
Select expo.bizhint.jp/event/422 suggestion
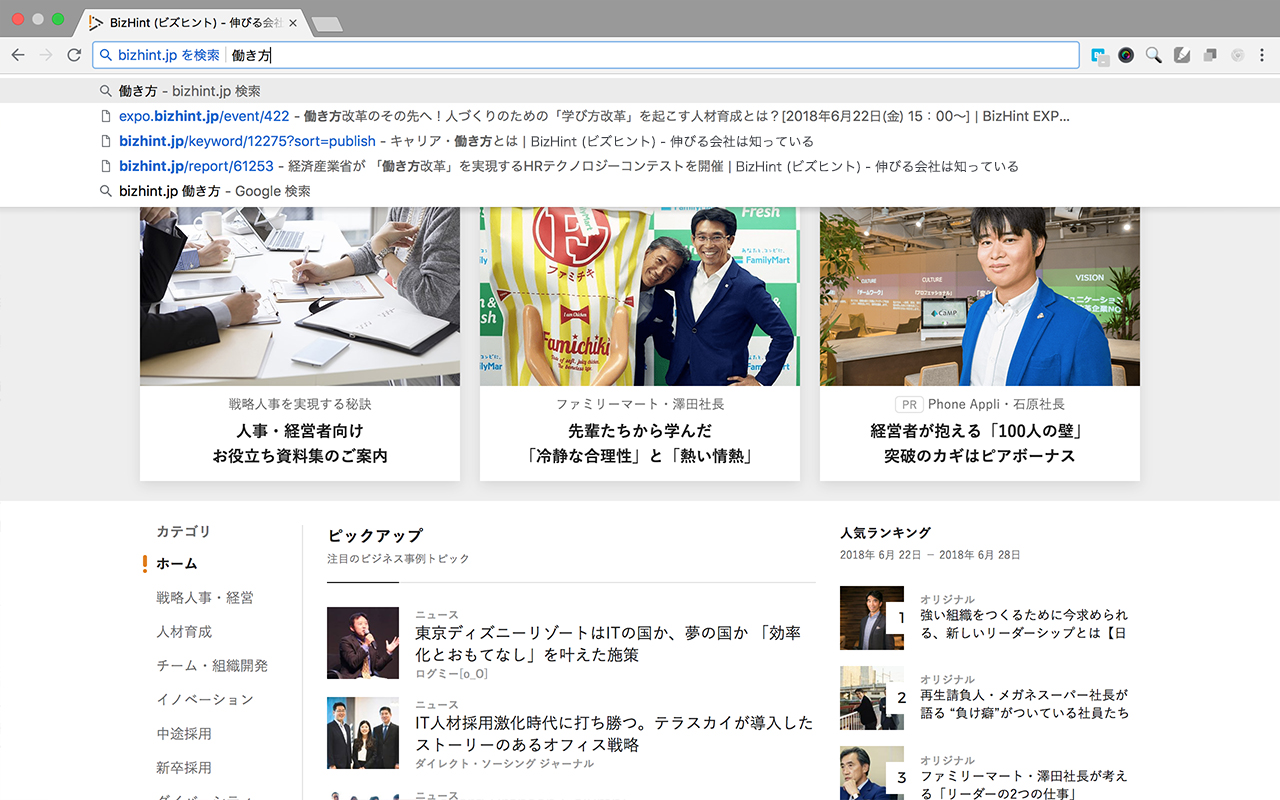640,116
